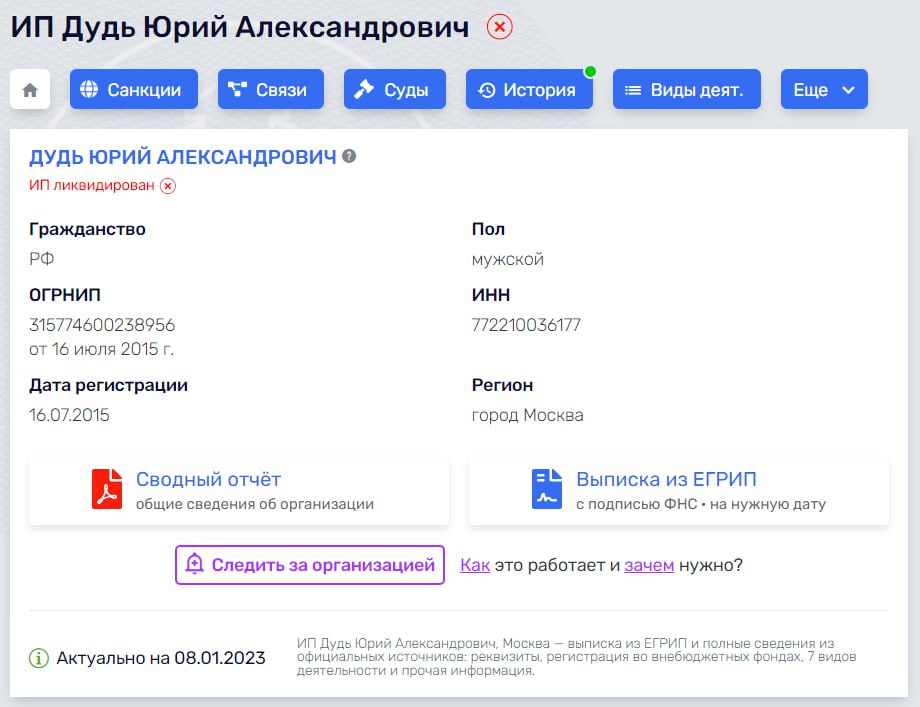
Task: Click the Актуально на 08.01.2023 text
Action: 161,658
